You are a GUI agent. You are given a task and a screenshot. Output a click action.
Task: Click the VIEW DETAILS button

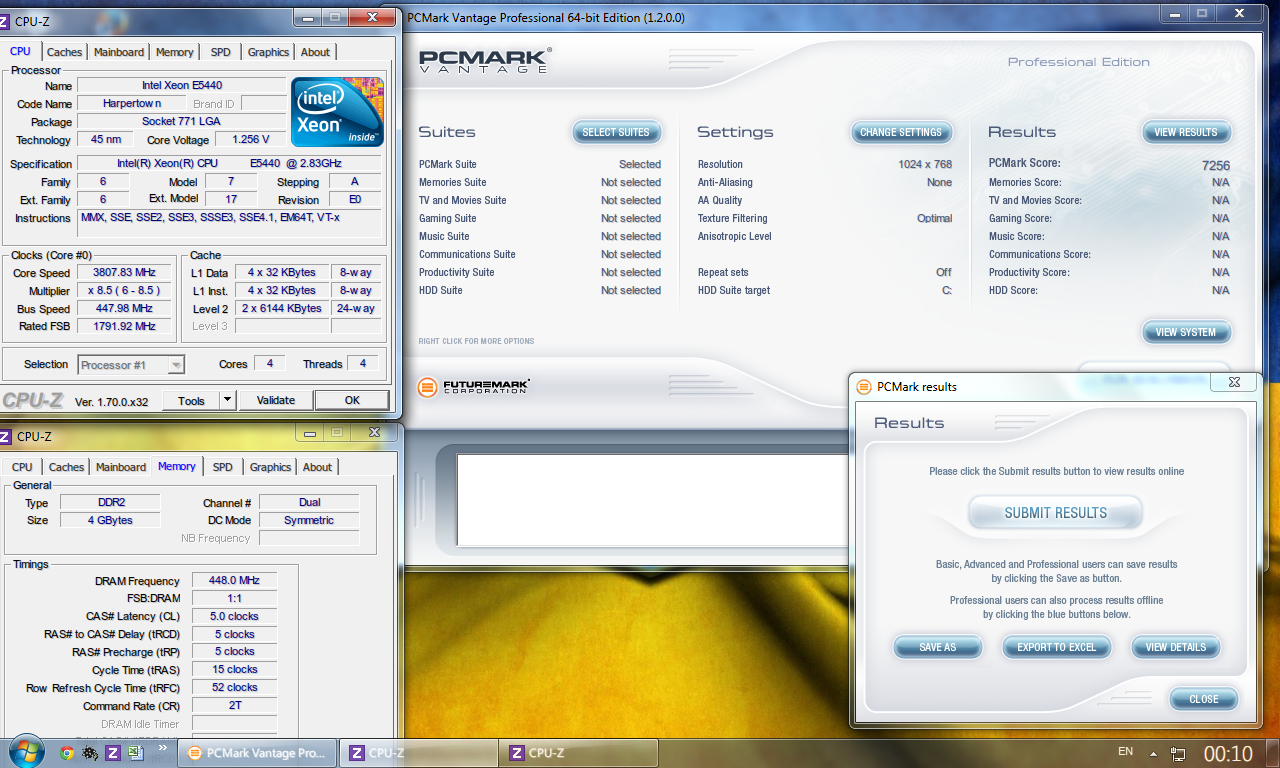tap(1176, 647)
